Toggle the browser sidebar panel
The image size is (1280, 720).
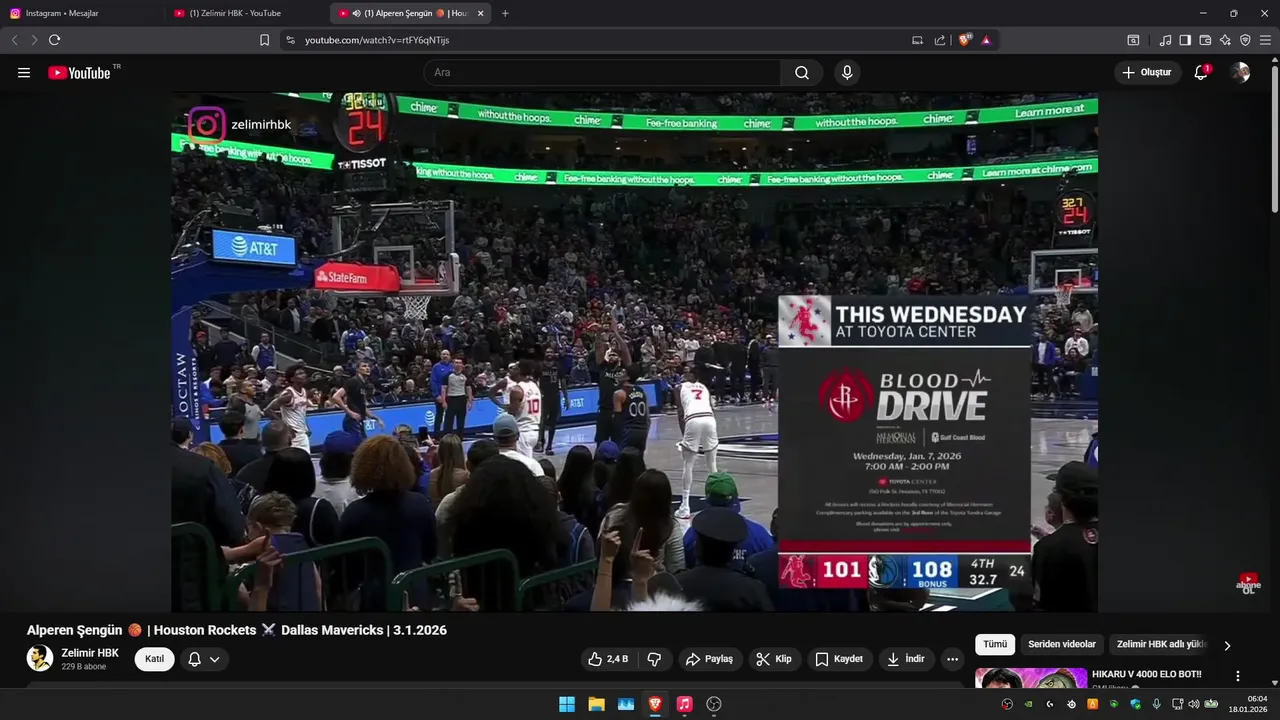pos(1185,40)
